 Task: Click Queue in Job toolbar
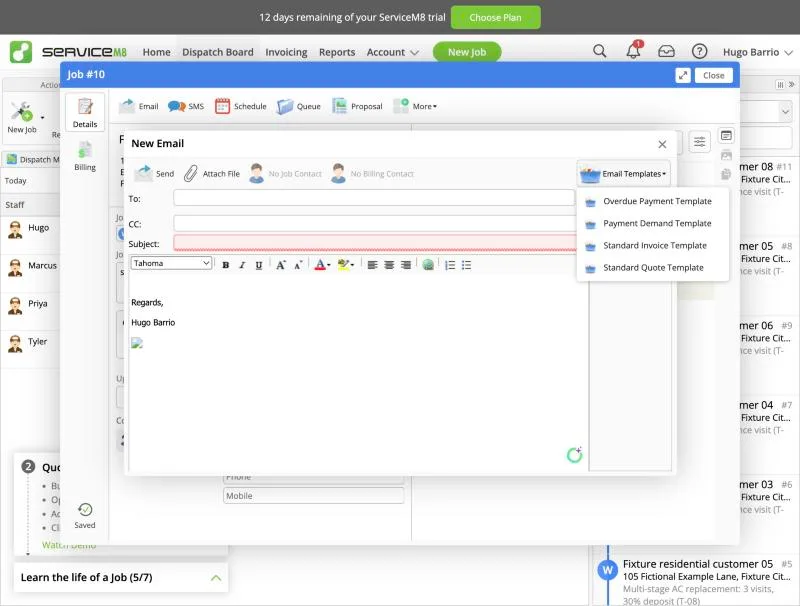pos(299,106)
